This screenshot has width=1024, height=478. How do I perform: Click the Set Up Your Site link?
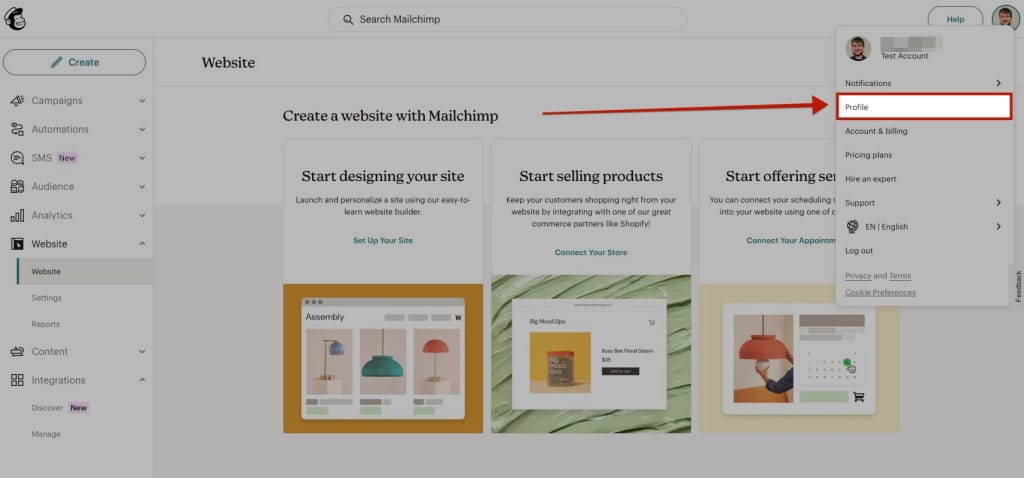point(383,240)
